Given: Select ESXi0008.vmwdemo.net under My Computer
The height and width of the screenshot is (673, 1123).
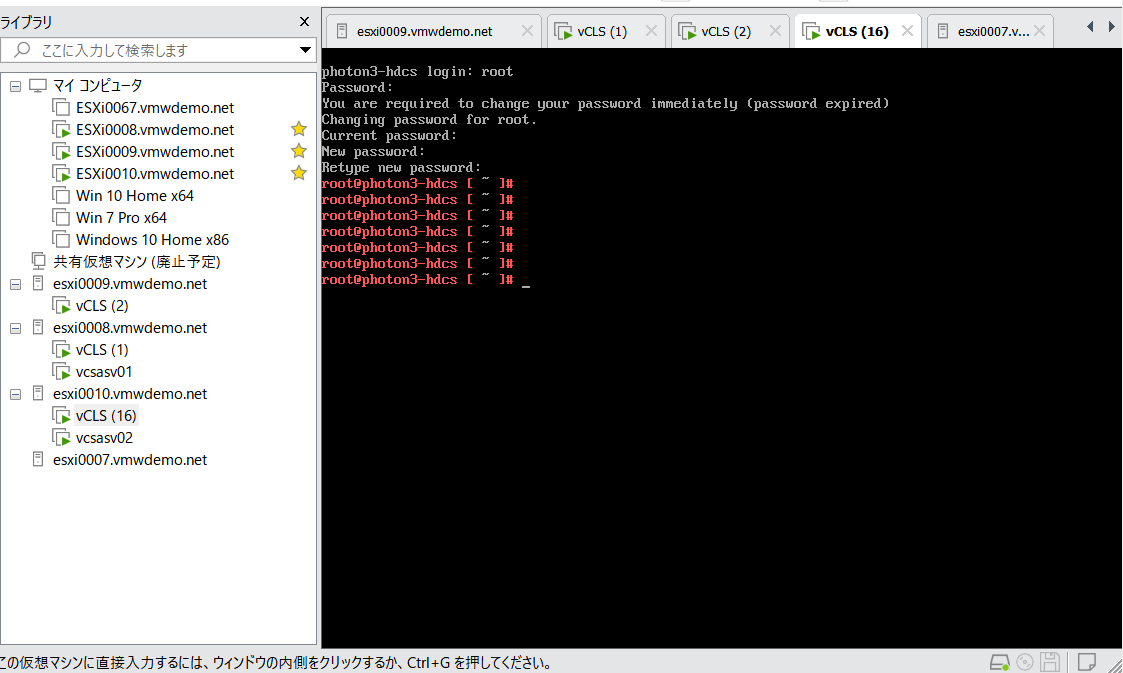Looking at the screenshot, I should [155, 130].
